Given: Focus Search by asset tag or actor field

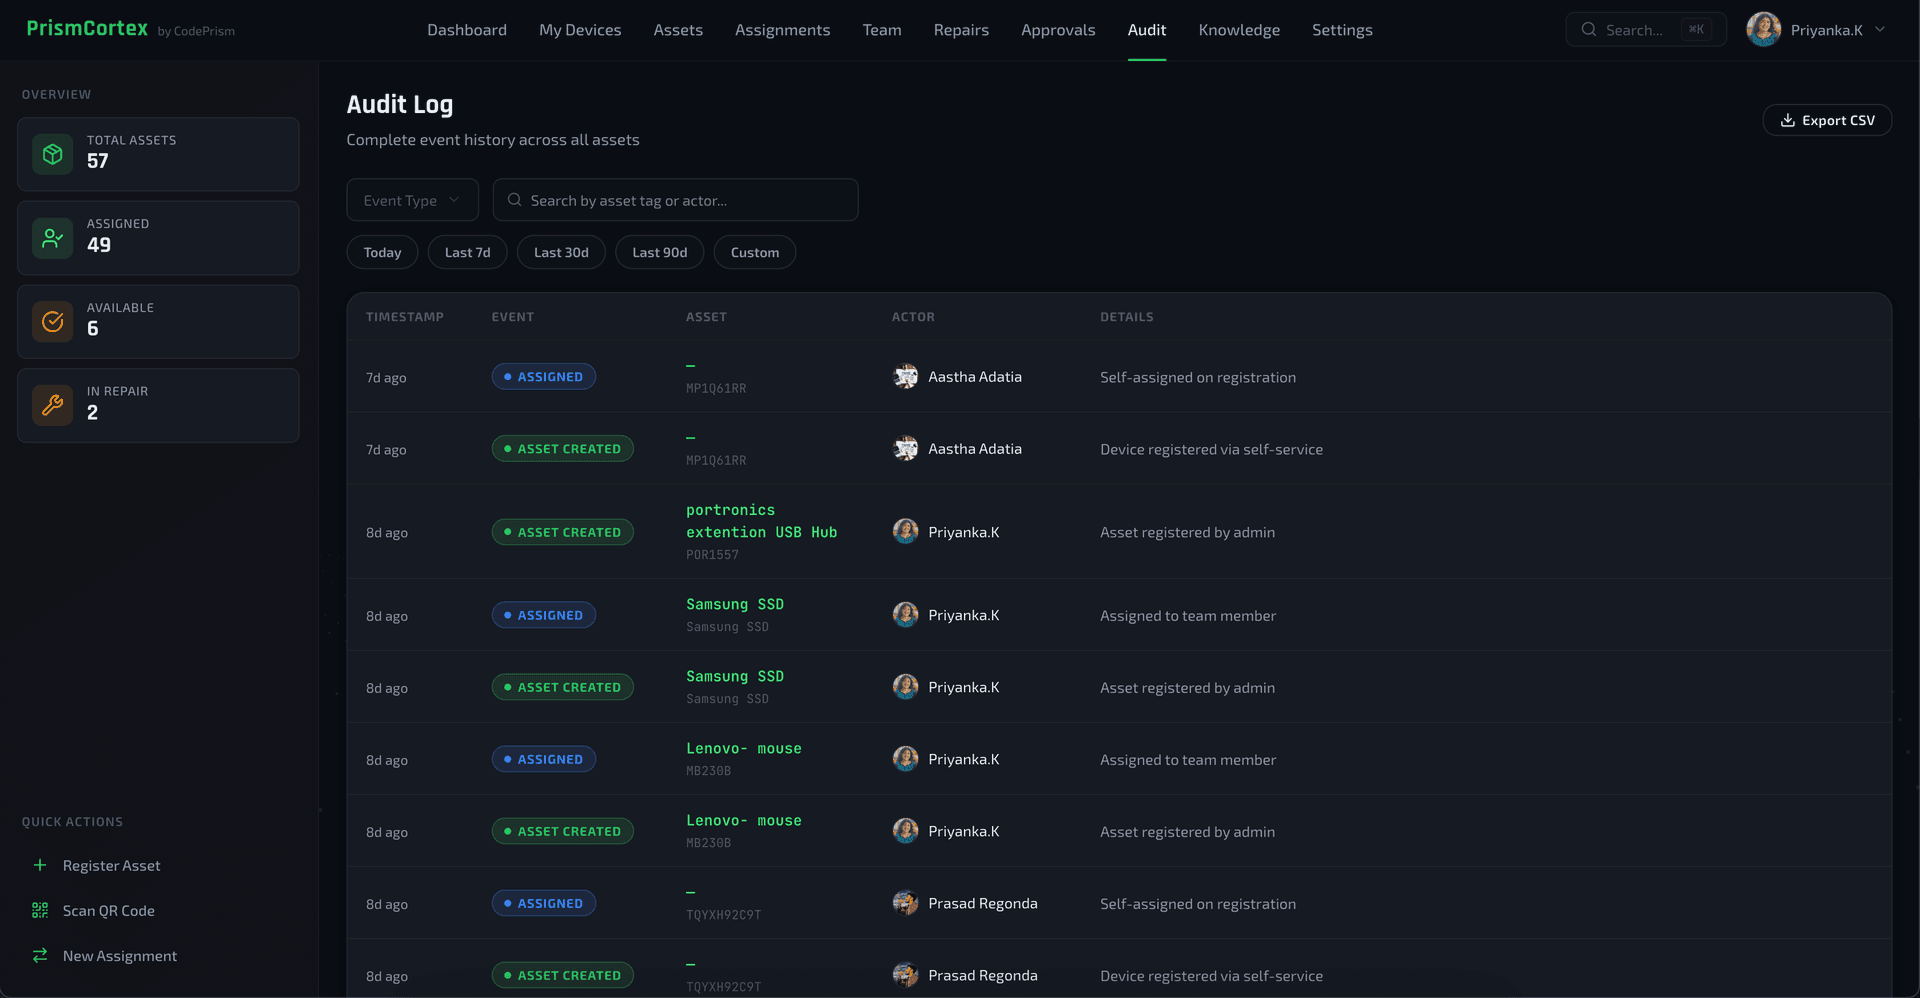Looking at the screenshot, I should pyautogui.click(x=676, y=200).
